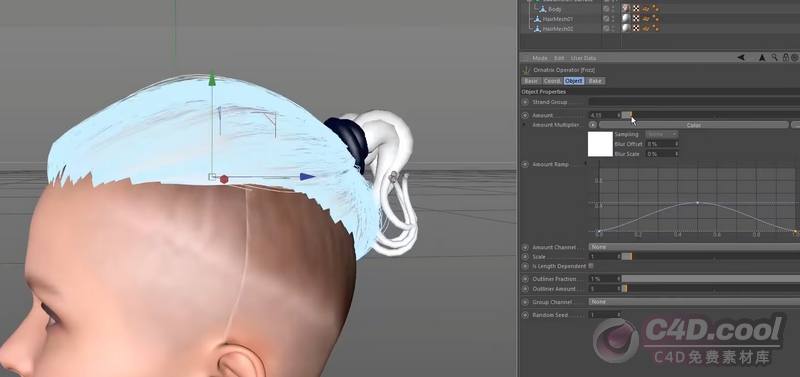This screenshot has width=800, height=377.
Task: Toggle the Is Length Dependent animation dot
Action: (526, 266)
